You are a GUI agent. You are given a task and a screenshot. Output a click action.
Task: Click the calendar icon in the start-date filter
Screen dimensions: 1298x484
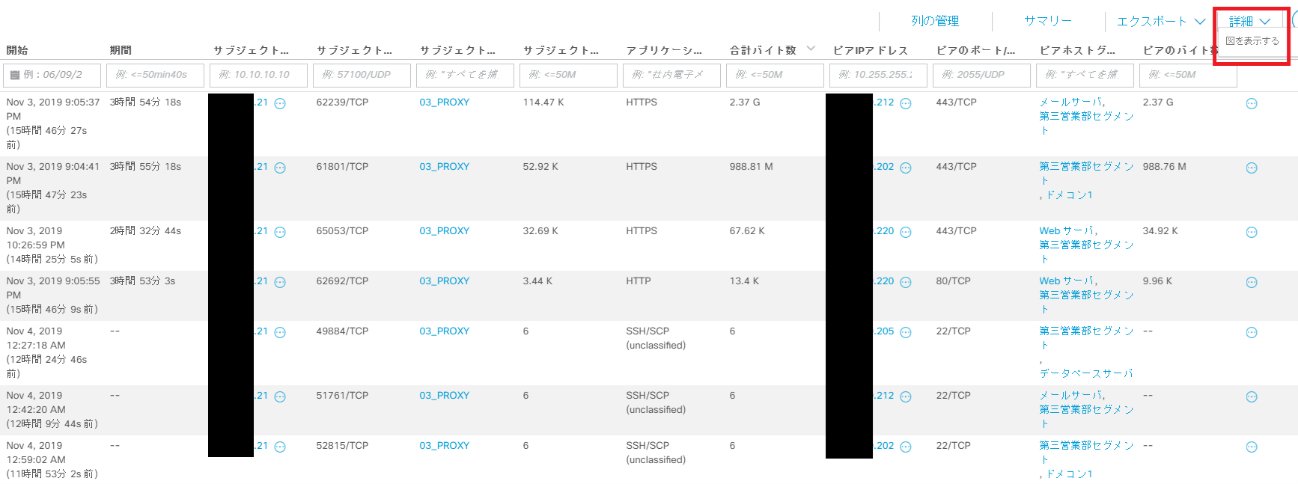click(x=15, y=75)
